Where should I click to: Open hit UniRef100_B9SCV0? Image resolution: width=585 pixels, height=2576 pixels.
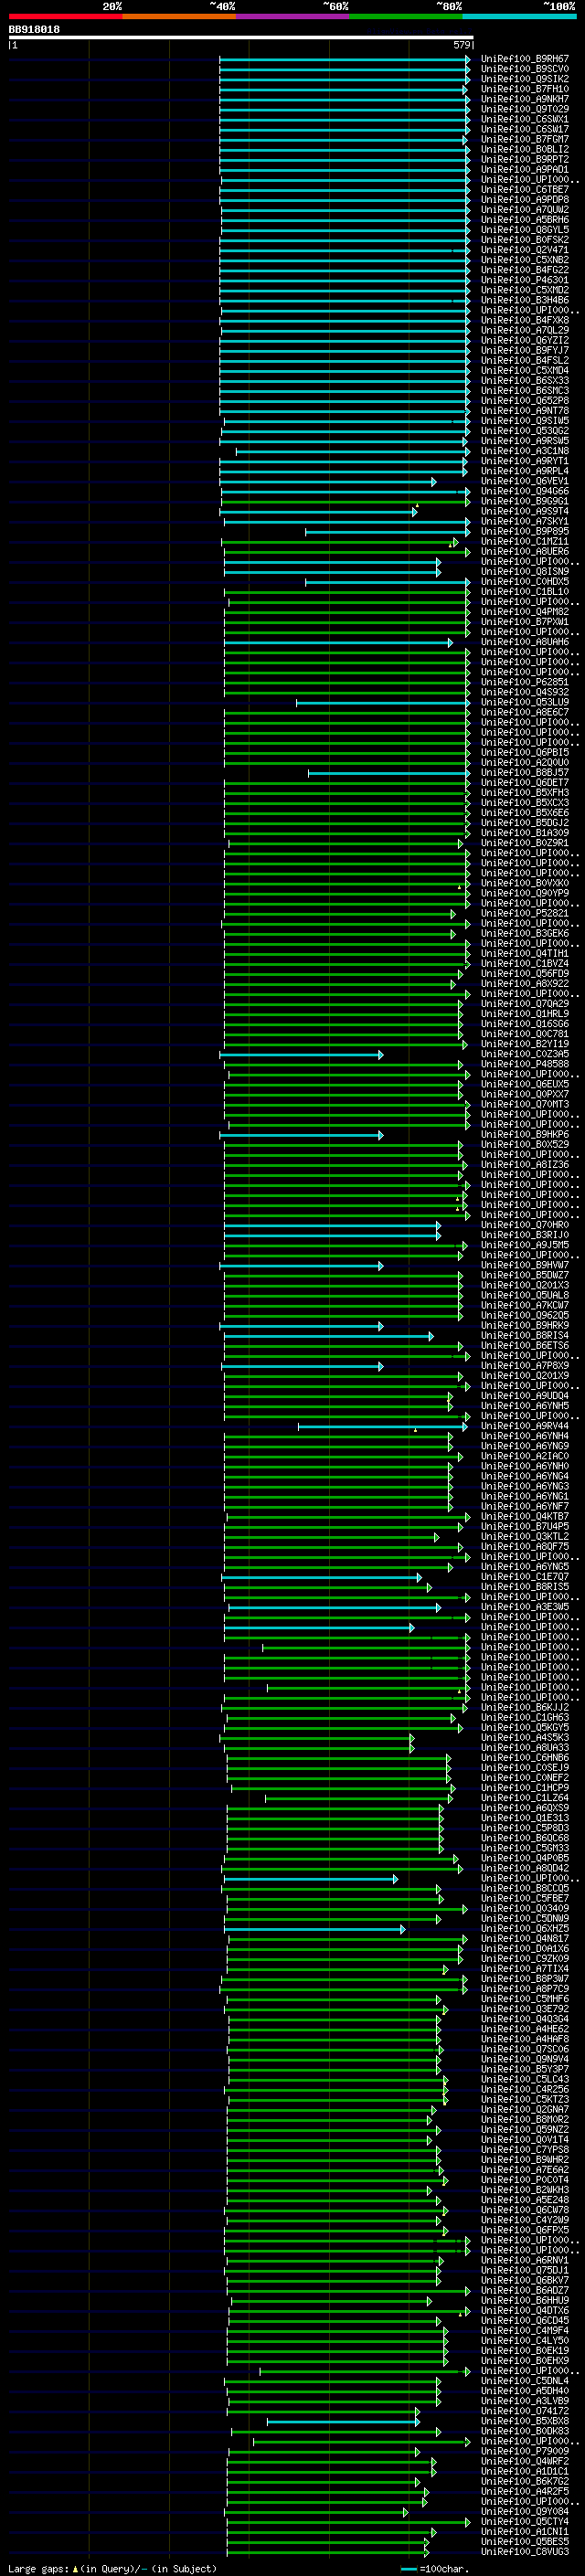(525, 69)
